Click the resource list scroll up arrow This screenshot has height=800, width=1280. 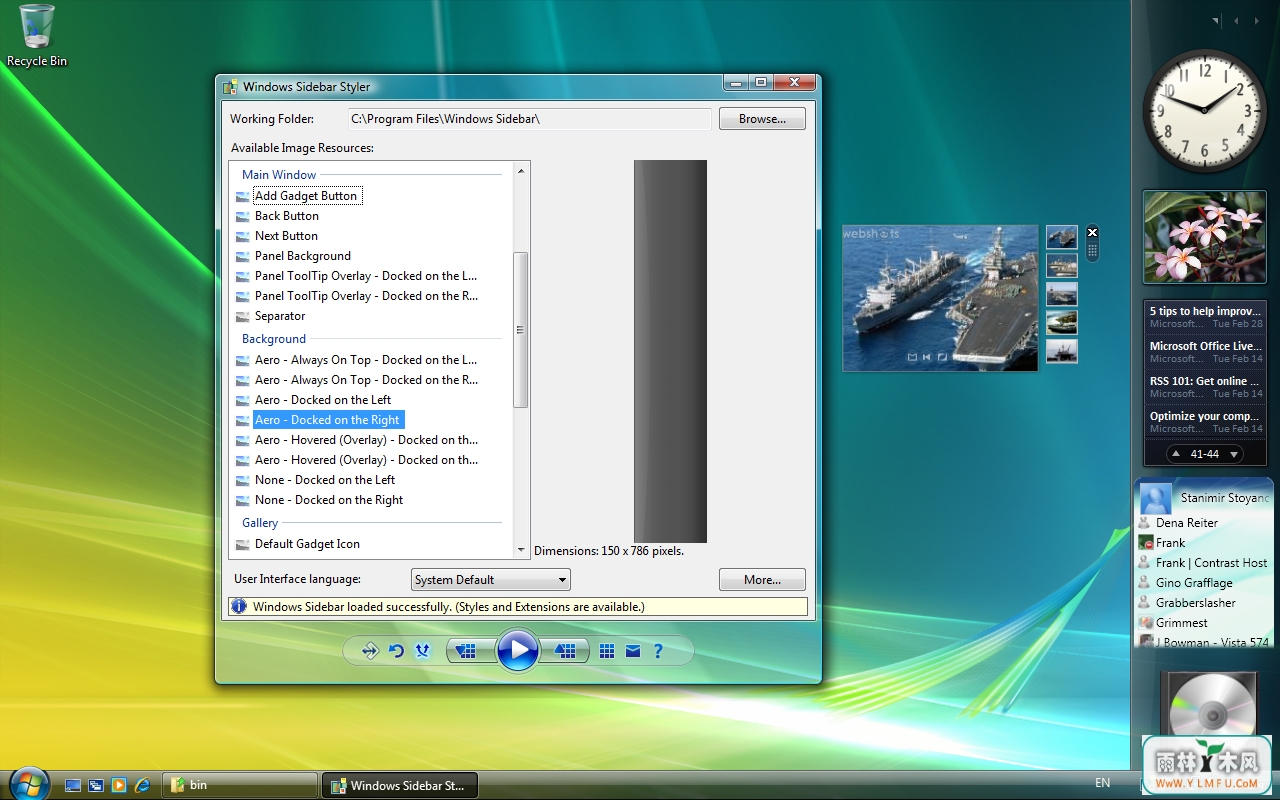coord(521,171)
